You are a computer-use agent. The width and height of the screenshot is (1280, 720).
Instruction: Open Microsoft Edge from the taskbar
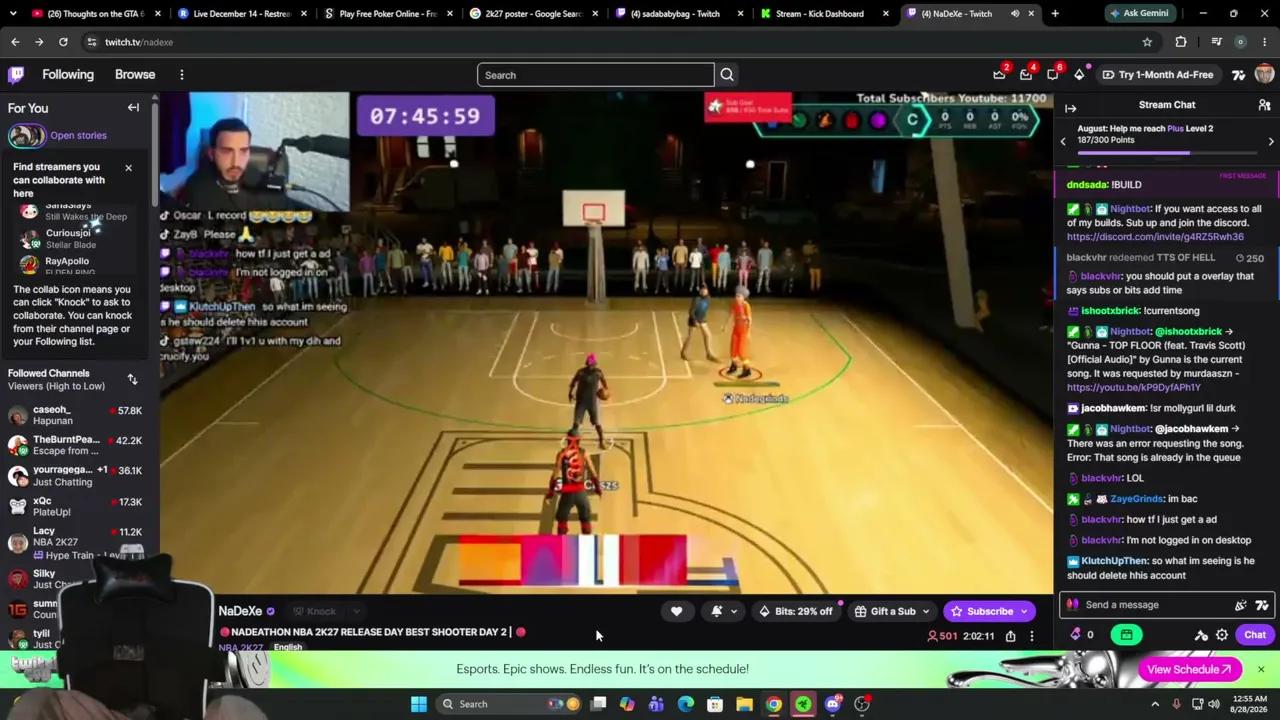pos(686,704)
